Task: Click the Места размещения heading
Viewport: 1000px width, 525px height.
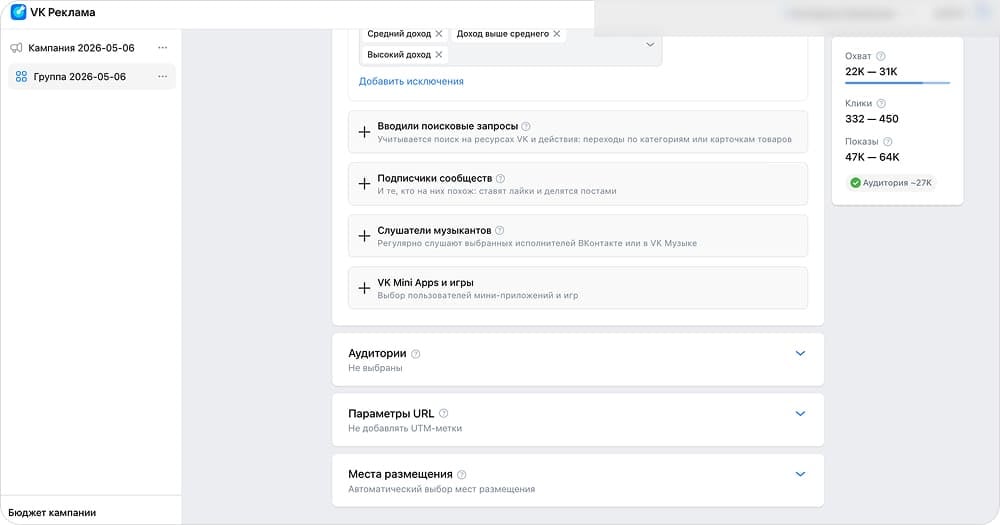Action: pos(401,474)
